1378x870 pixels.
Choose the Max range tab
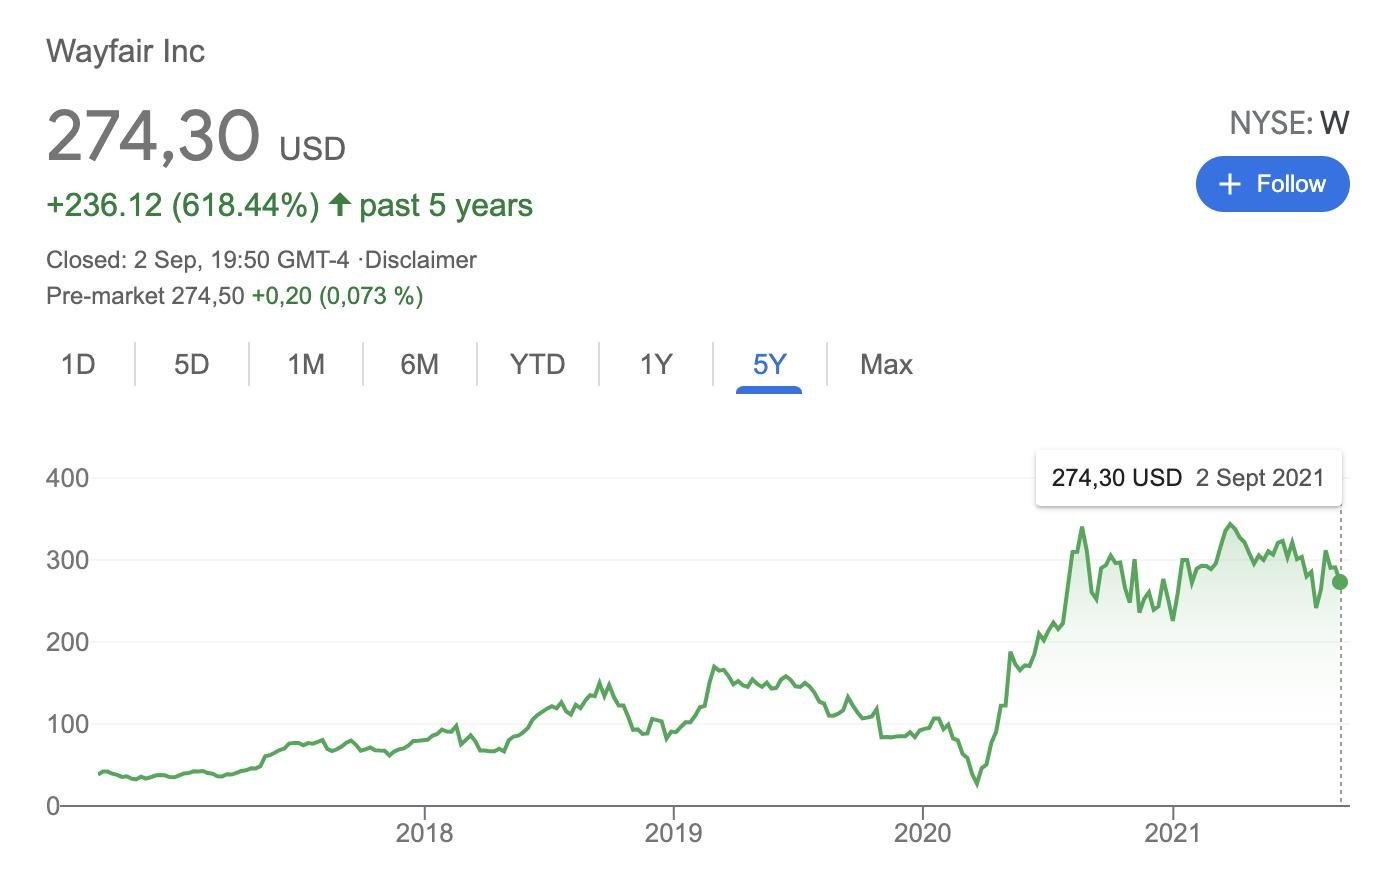[886, 364]
